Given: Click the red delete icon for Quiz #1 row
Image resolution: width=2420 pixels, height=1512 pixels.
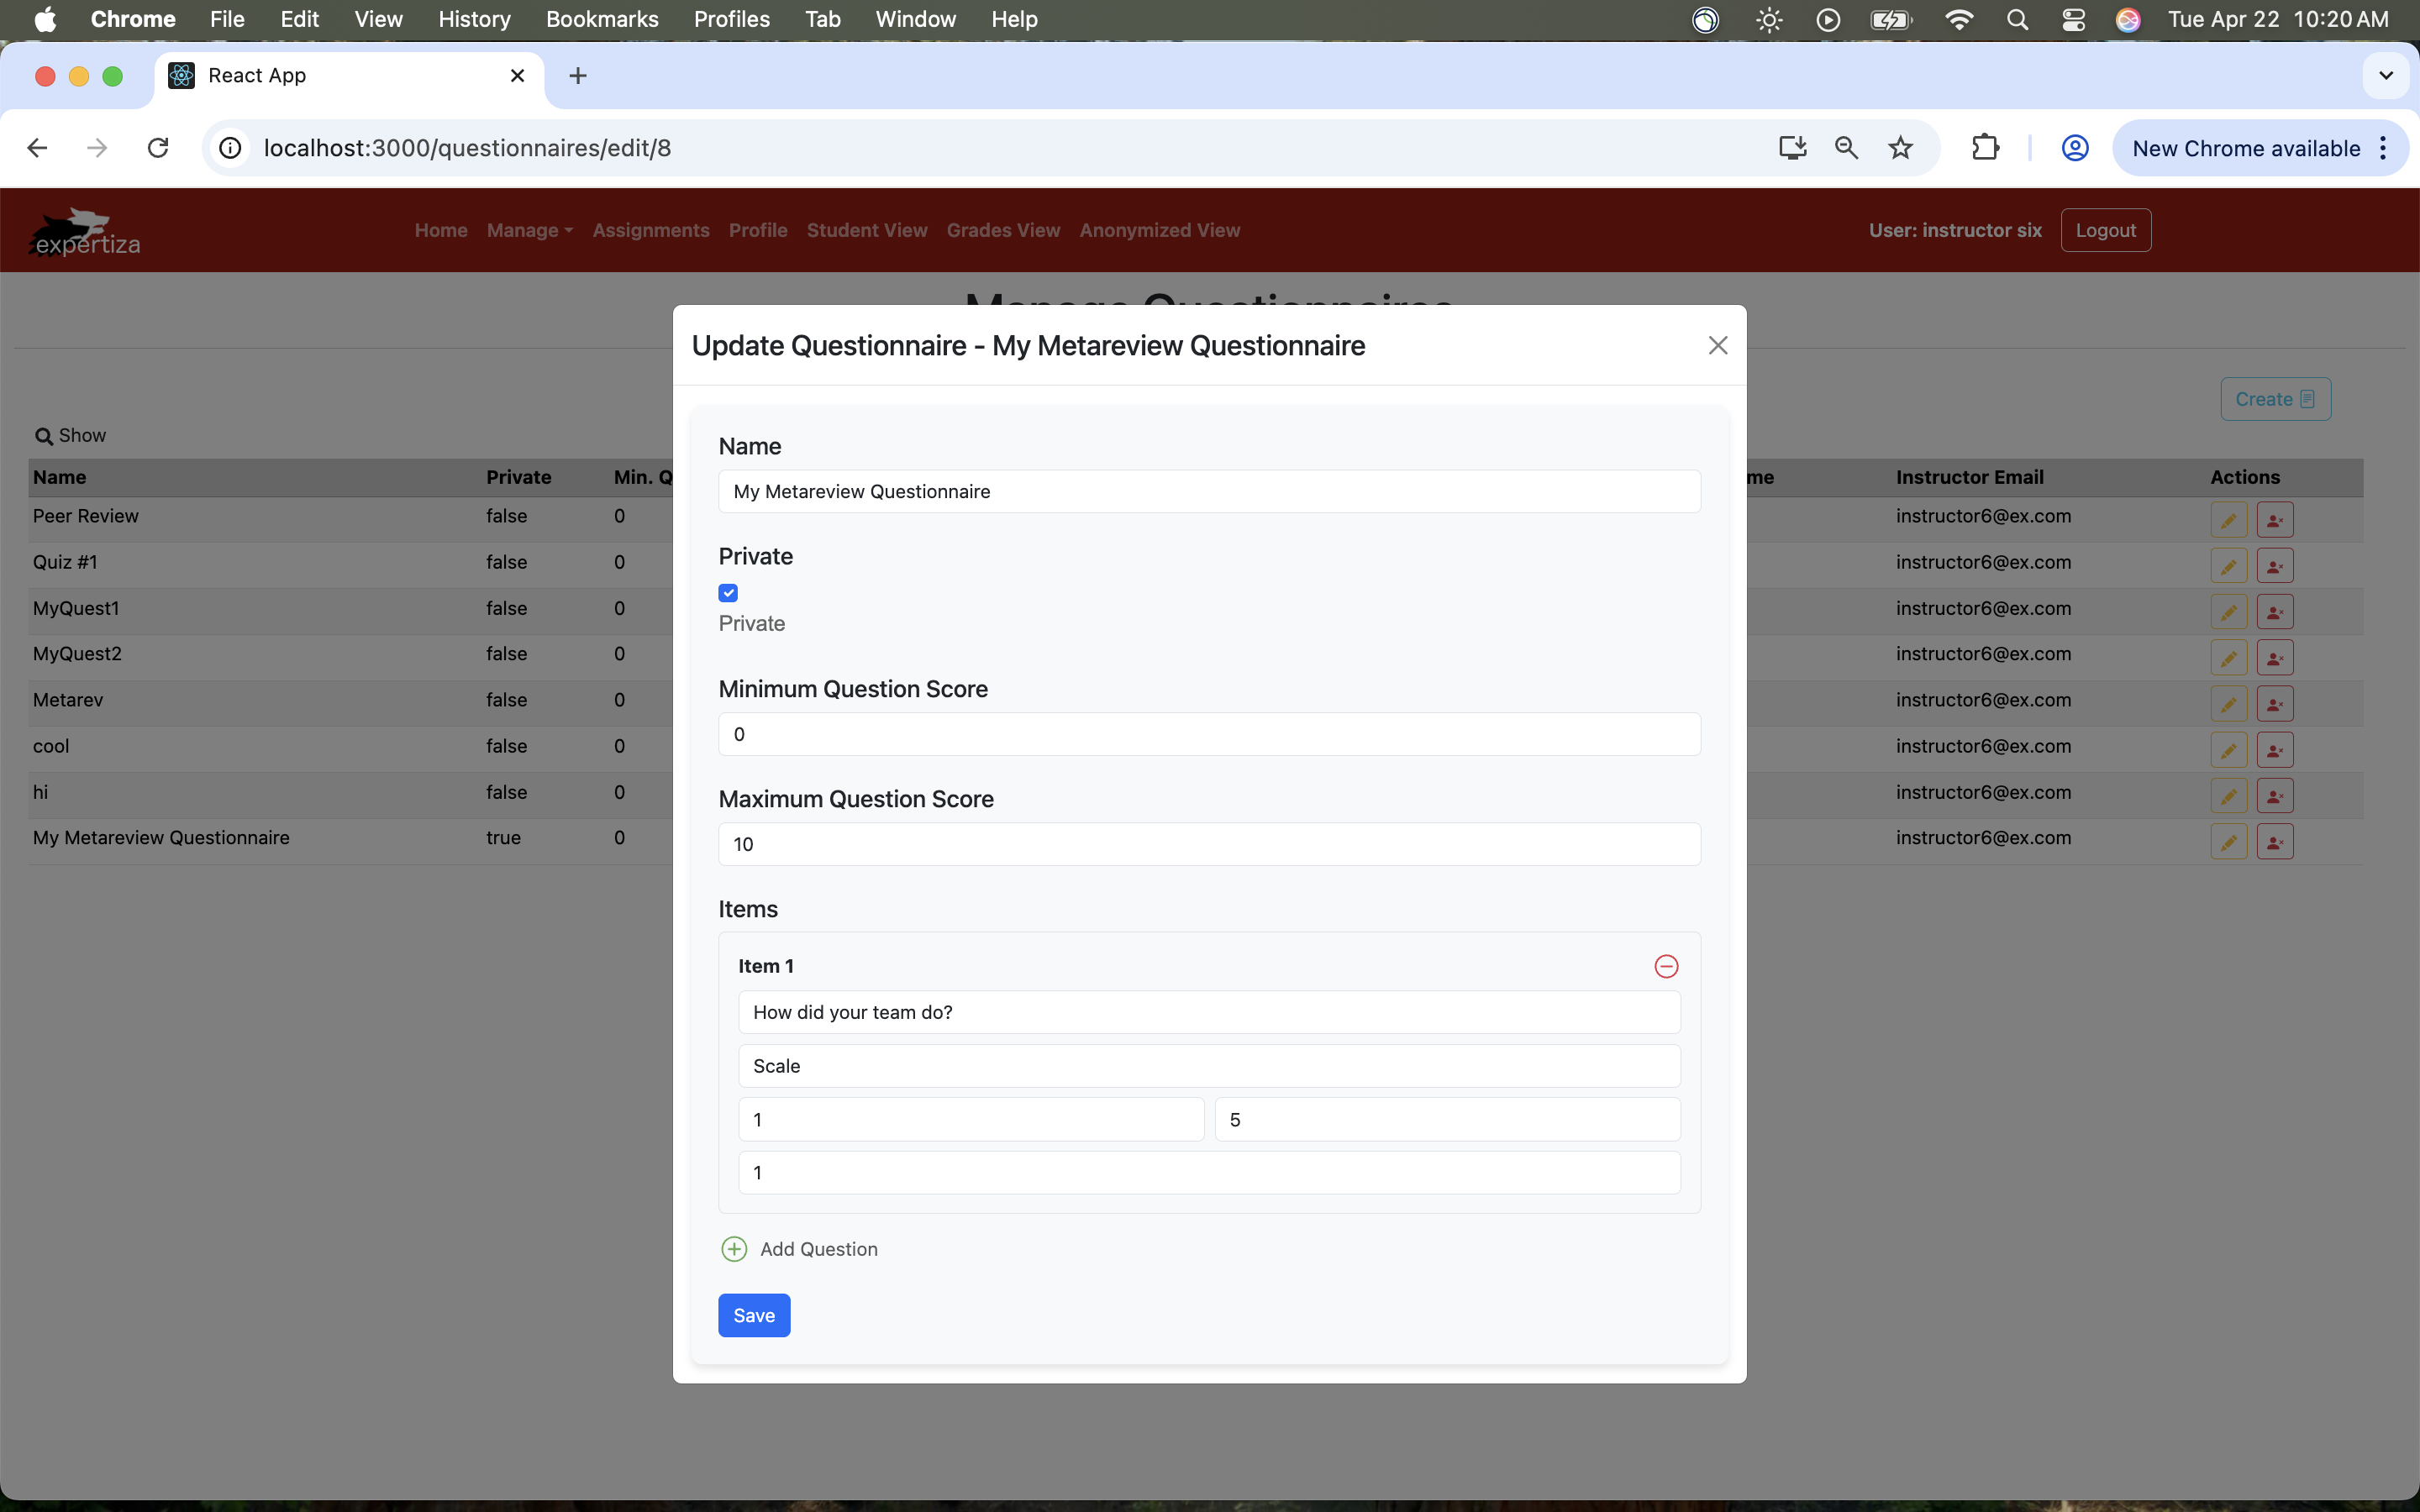Looking at the screenshot, I should coord(2274,566).
